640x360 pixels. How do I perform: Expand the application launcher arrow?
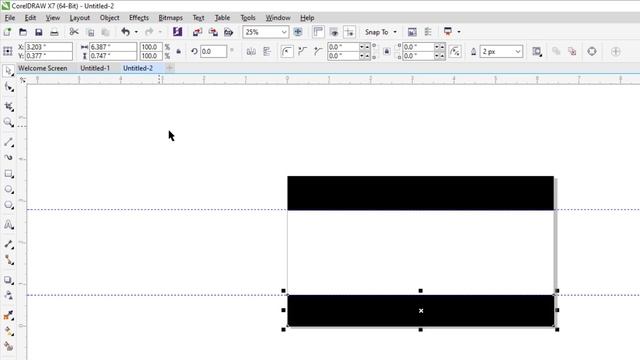[459, 32]
